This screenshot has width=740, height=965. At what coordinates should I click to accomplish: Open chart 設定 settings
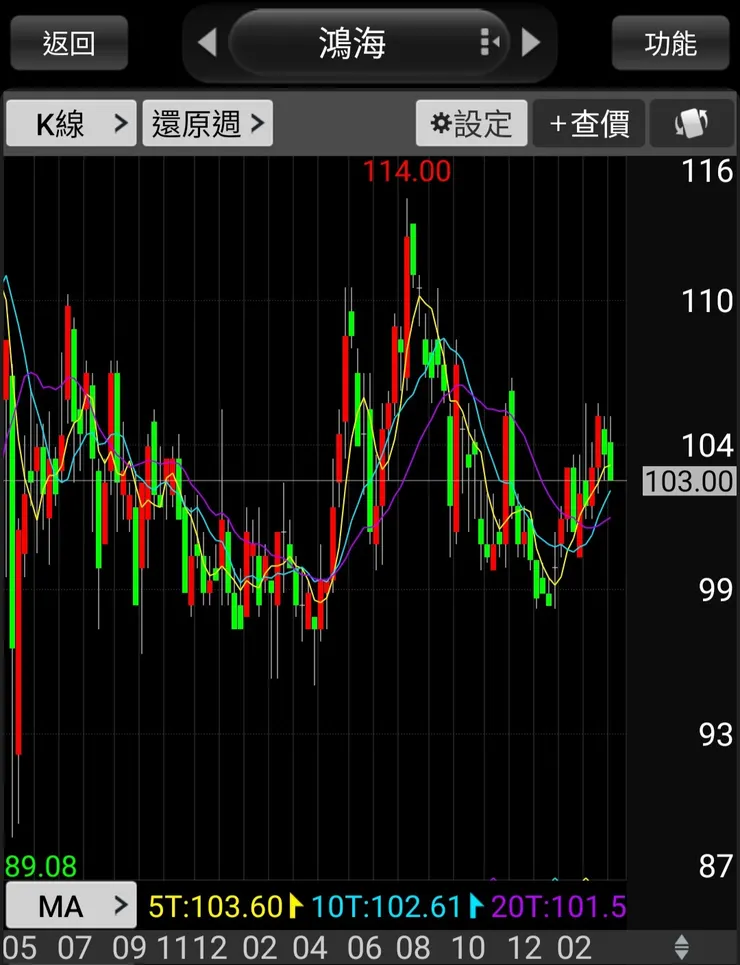pyautogui.click(x=472, y=123)
